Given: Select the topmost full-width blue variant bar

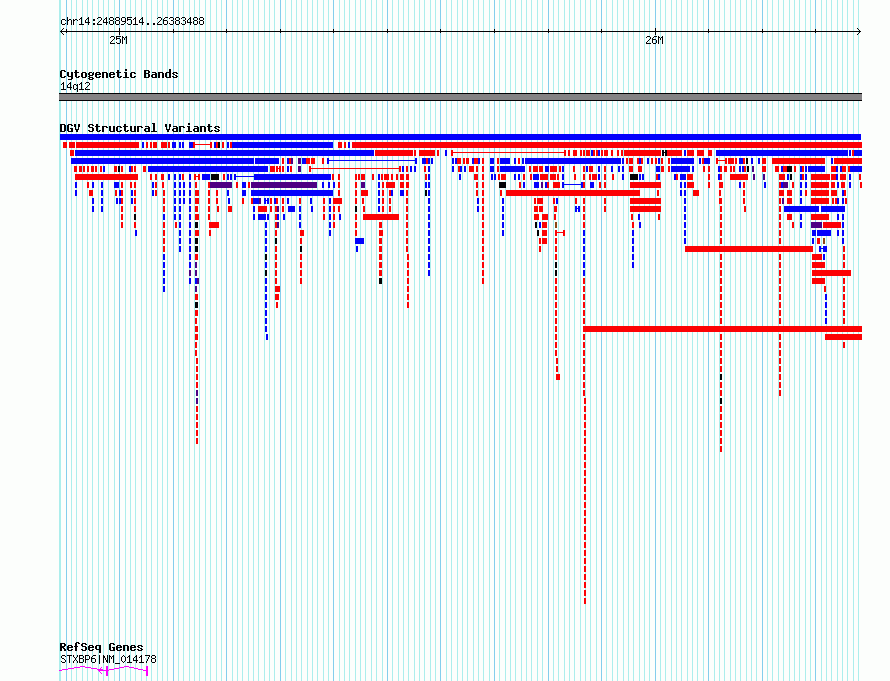Looking at the screenshot, I should click(460, 137).
